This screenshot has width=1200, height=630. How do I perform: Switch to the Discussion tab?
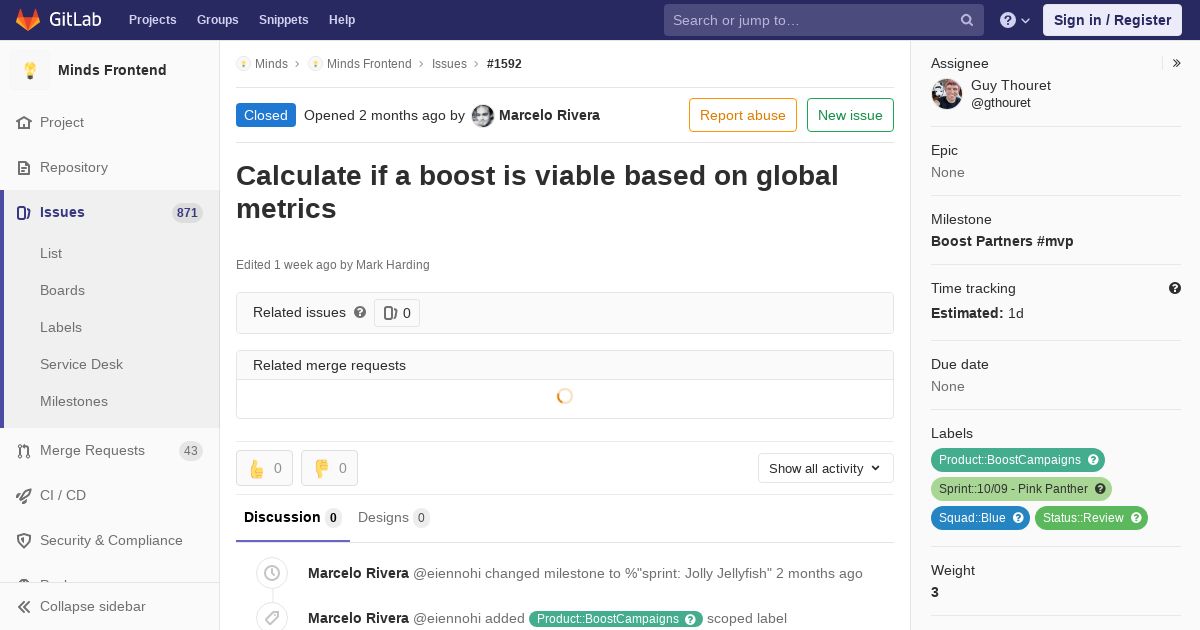293,517
